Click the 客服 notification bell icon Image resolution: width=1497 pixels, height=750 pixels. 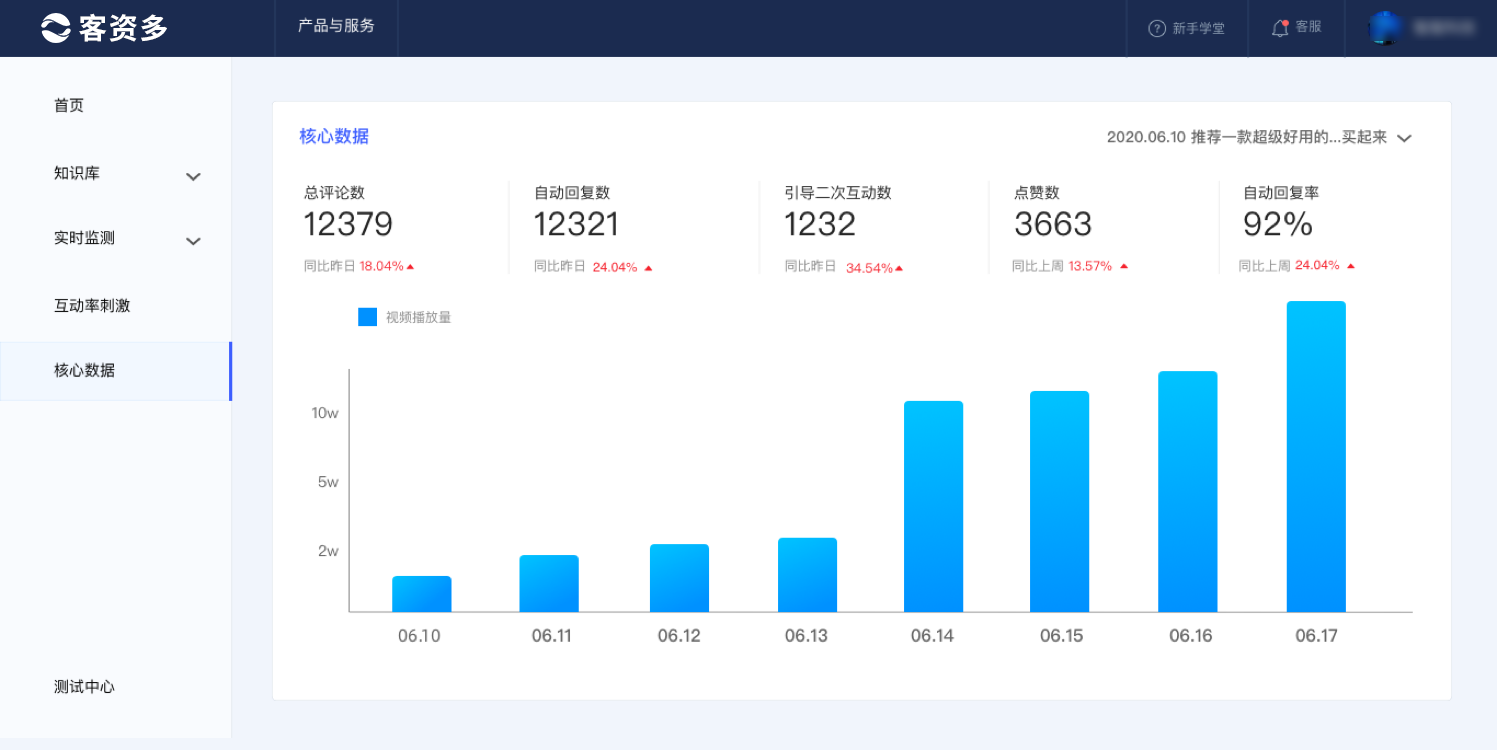(x=1280, y=28)
